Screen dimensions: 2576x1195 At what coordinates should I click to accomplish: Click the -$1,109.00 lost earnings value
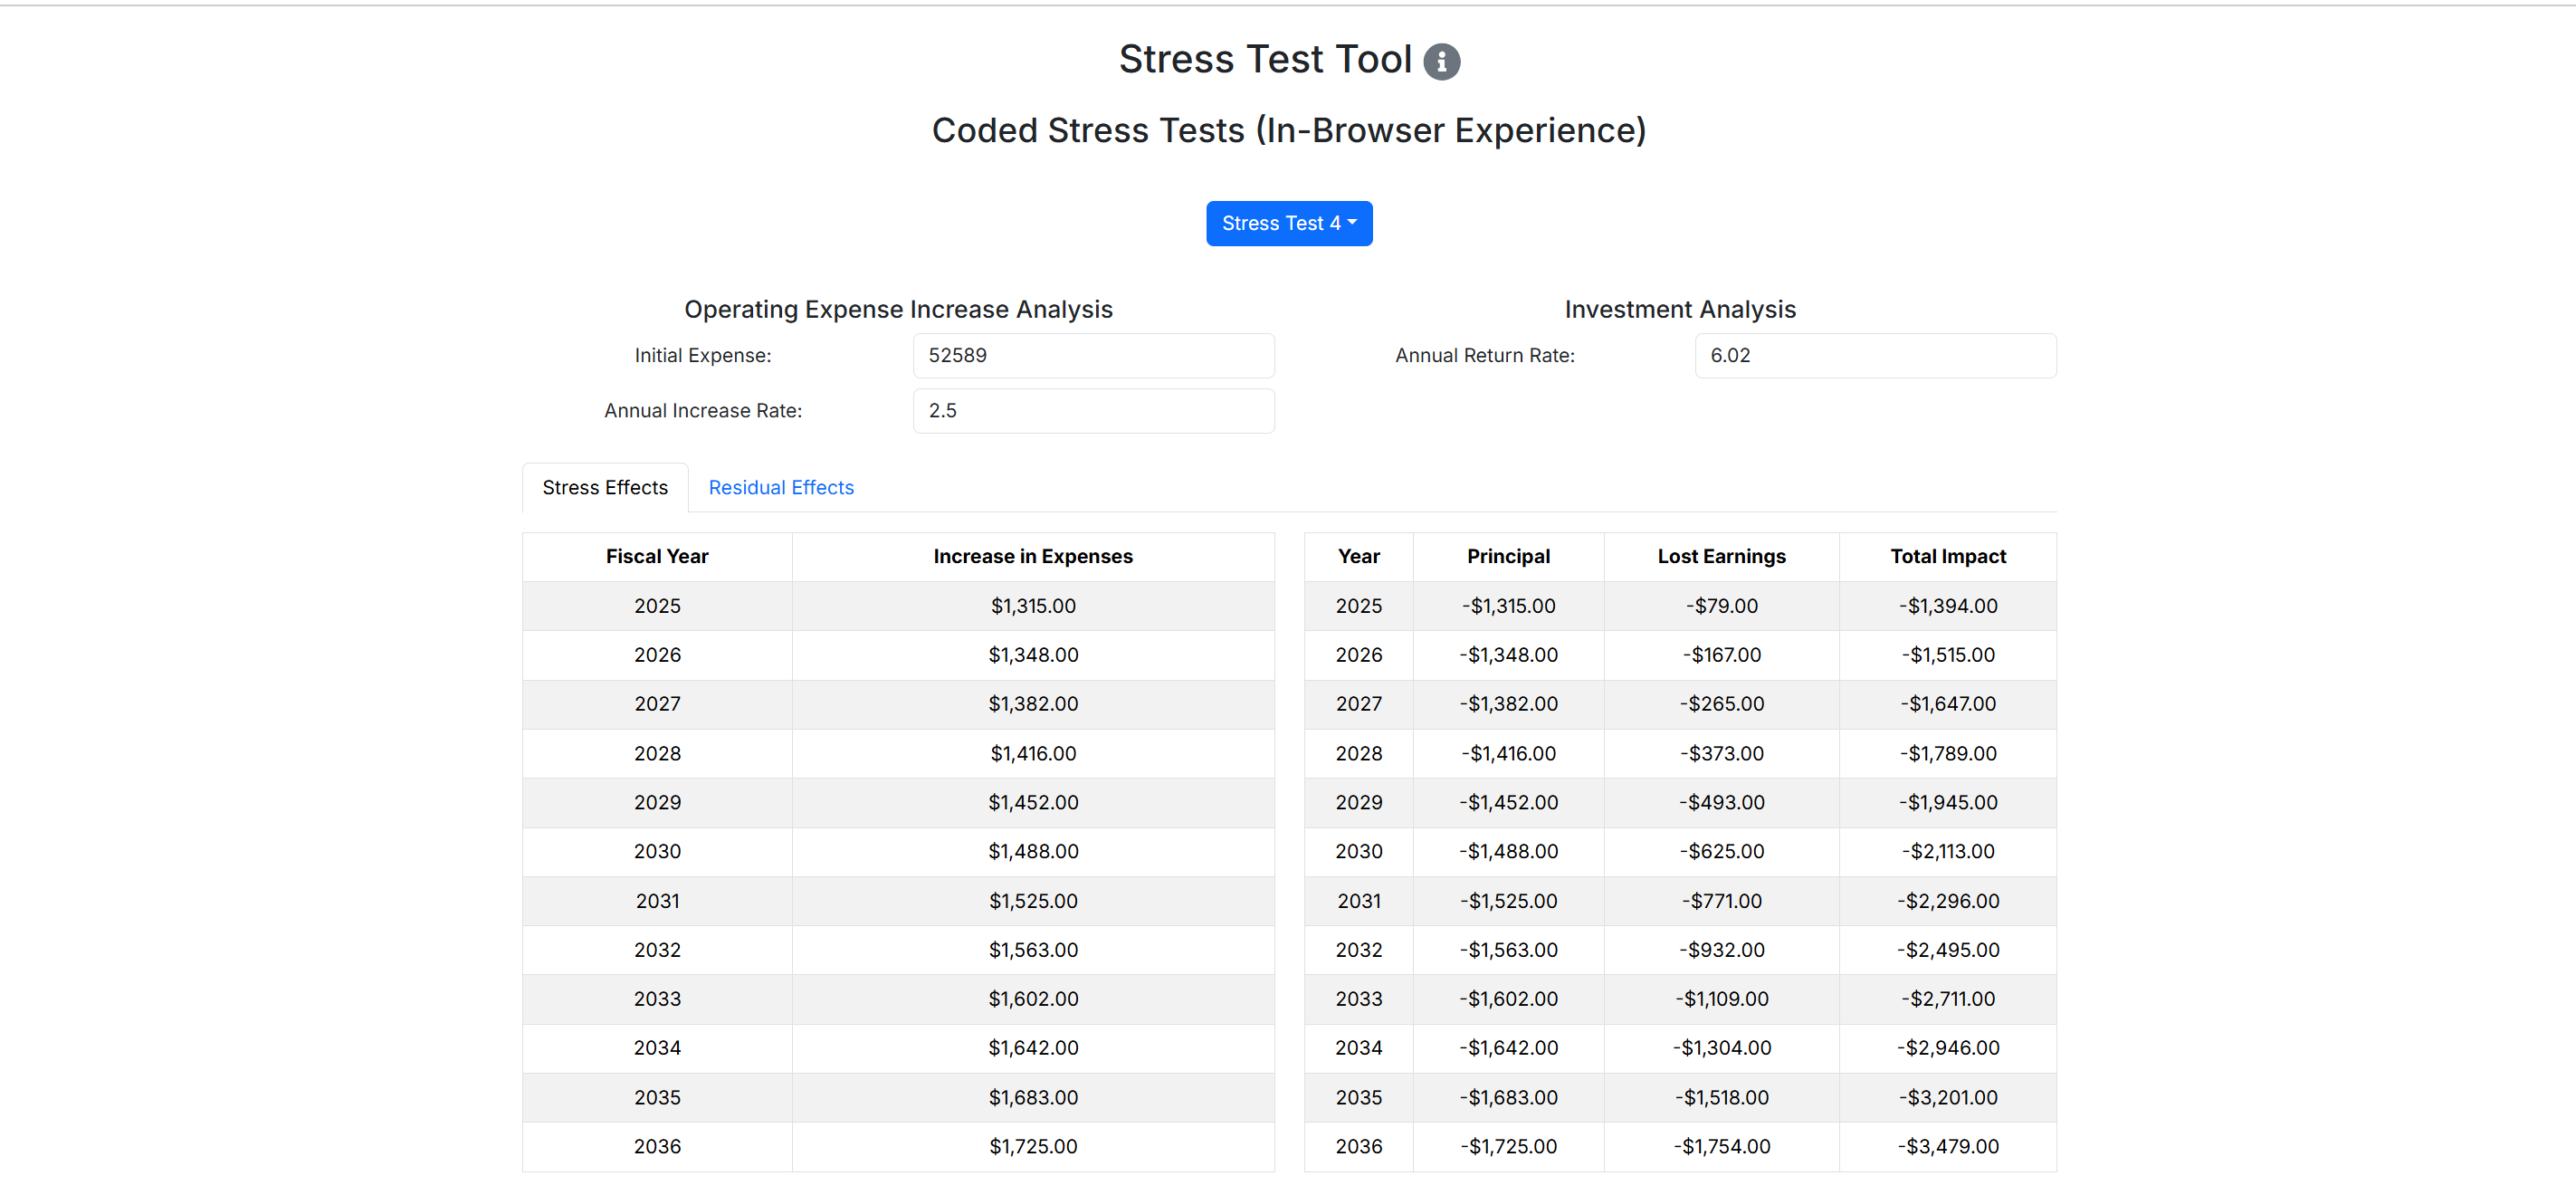click(x=1721, y=999)
